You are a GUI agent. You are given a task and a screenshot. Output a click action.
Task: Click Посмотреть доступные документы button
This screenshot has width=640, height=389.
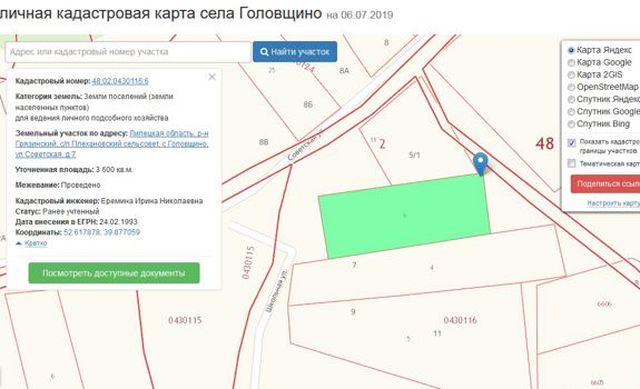[114, 273]
